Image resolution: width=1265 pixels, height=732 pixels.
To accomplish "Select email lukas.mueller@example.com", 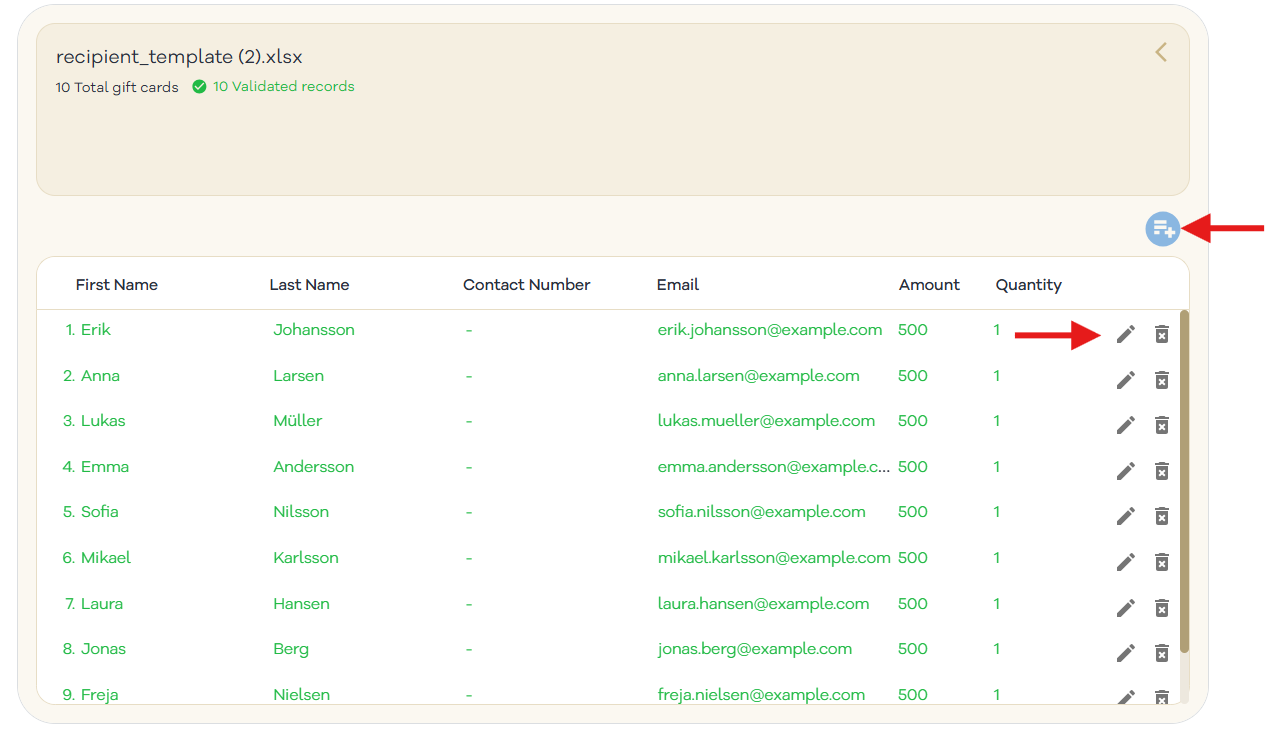I will (766, 421).
